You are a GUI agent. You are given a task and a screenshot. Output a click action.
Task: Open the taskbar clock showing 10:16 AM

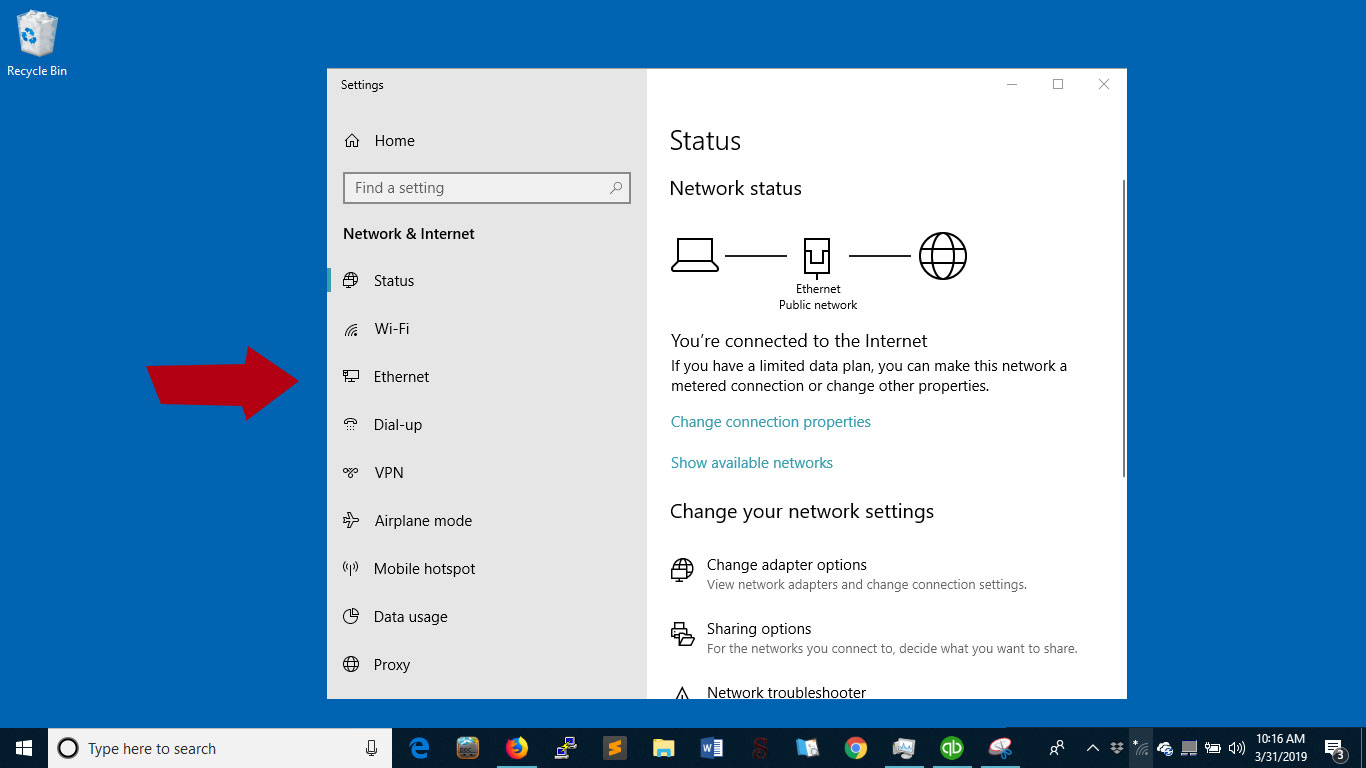point(1281,748)
